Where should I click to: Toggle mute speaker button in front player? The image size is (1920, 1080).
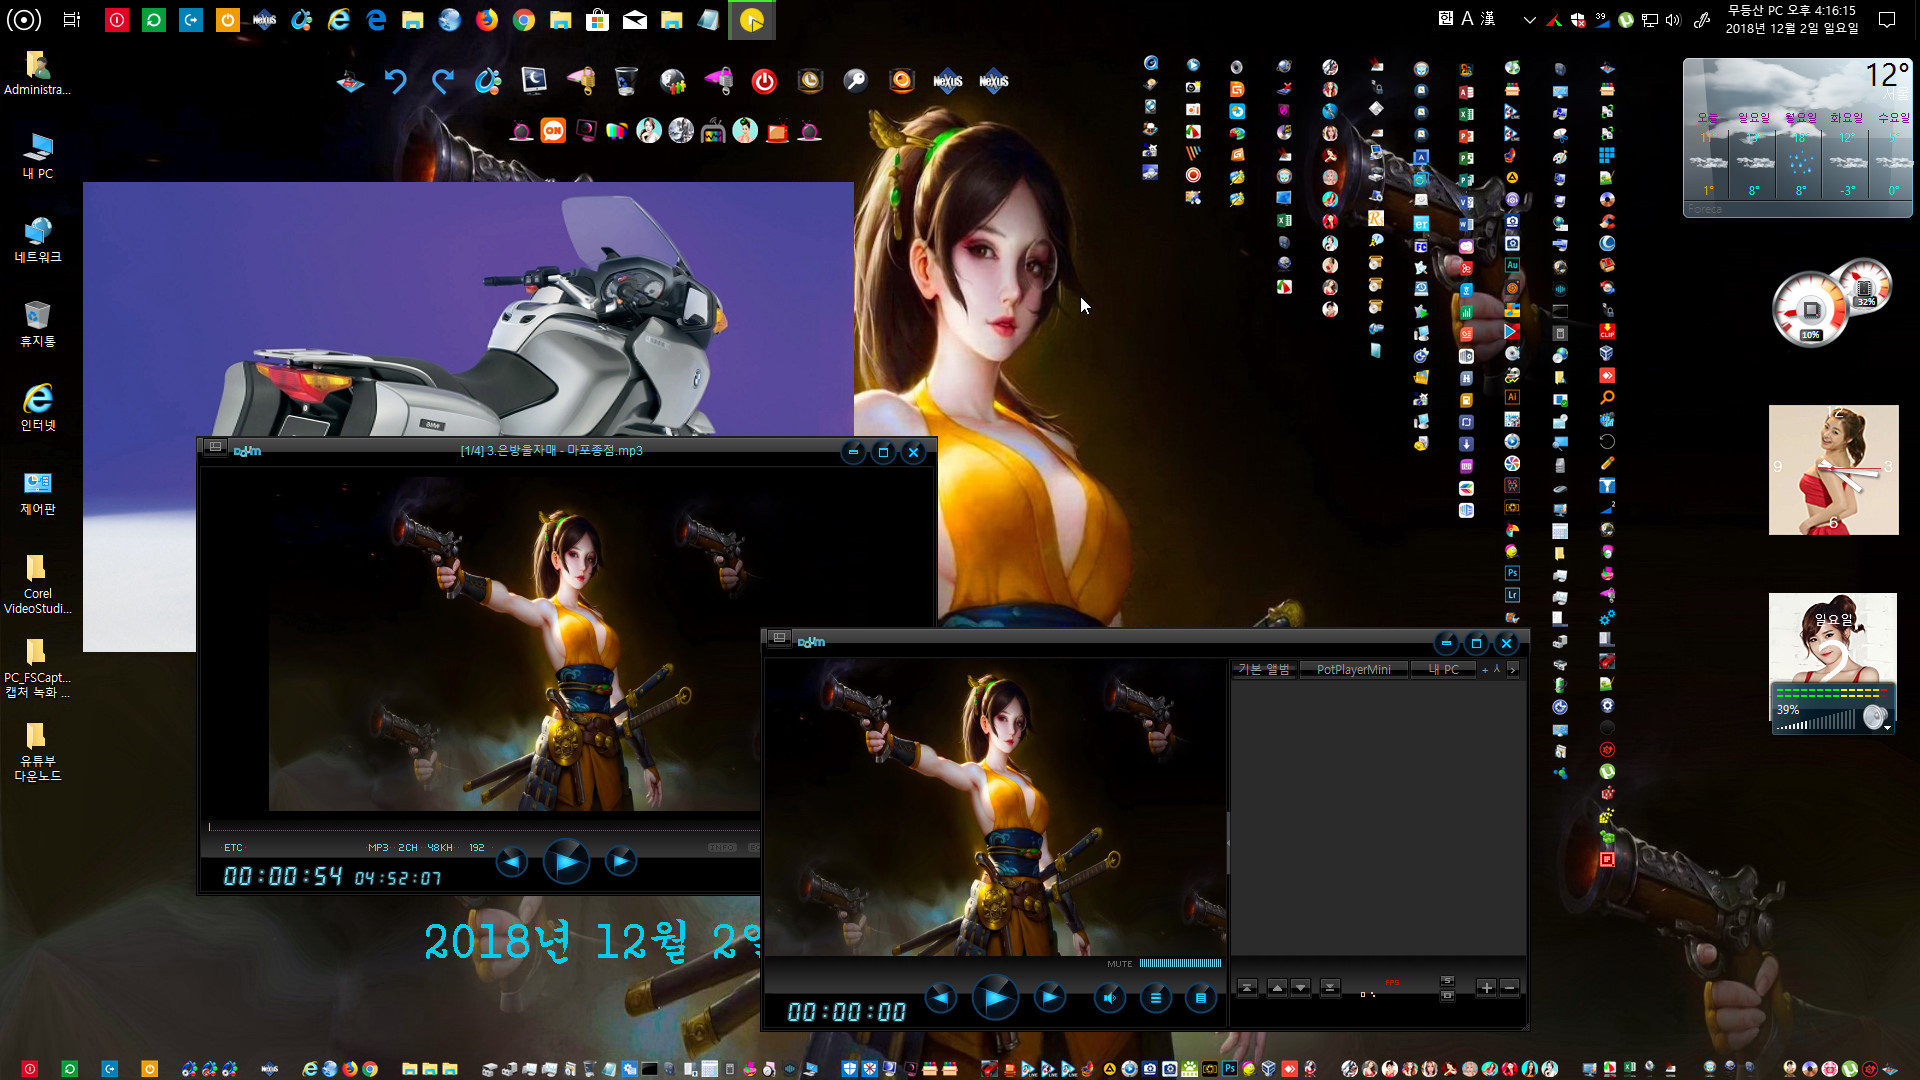tap(1109, 997)
